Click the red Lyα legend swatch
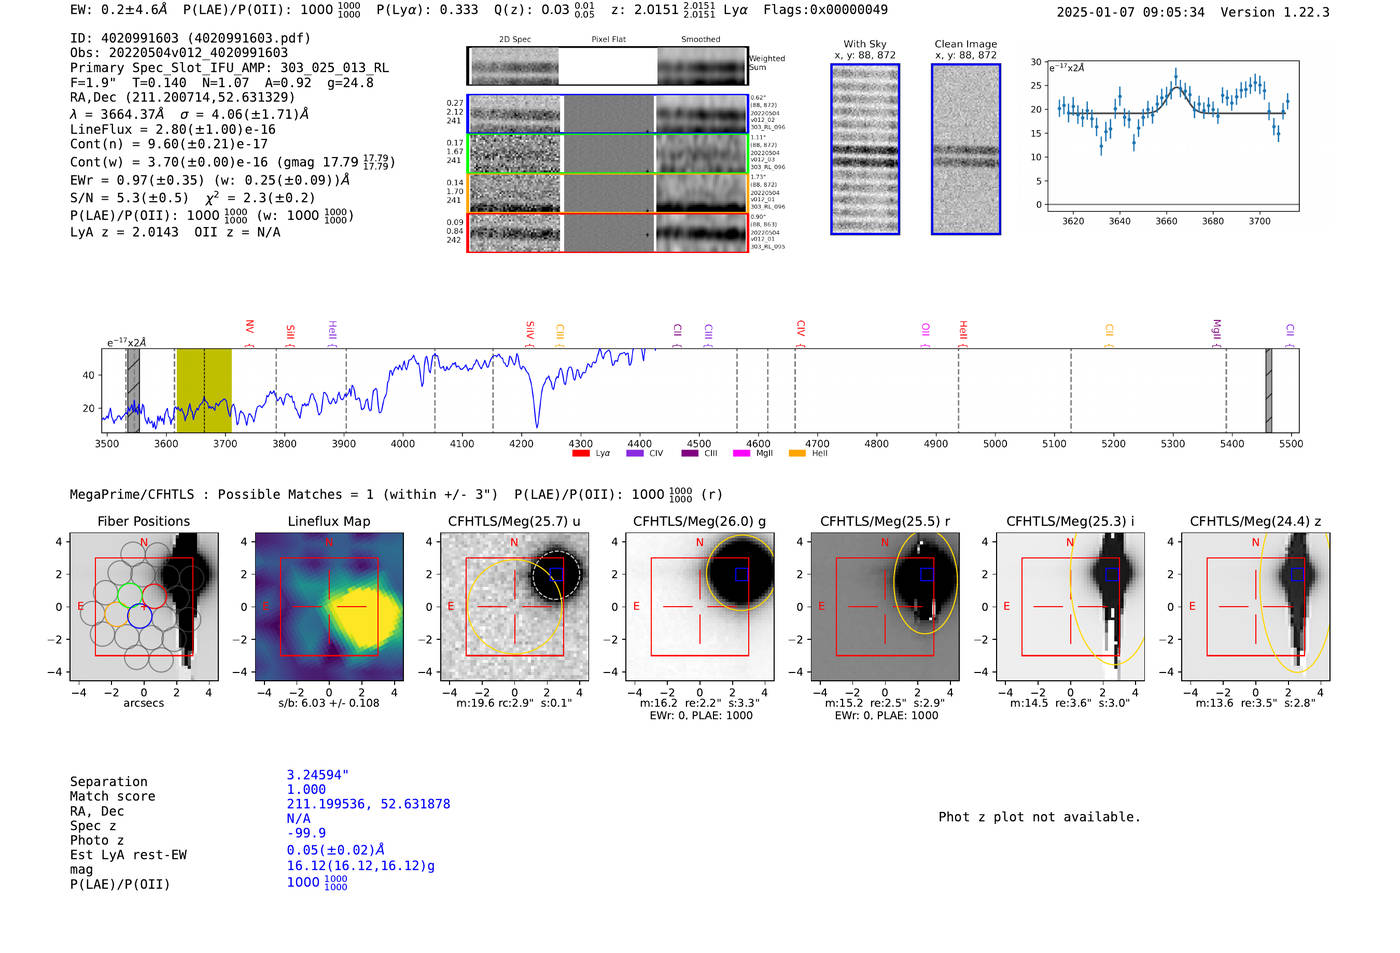Image resolution: width=1400 pixels, height=953 pixels. tap(580, 454)
